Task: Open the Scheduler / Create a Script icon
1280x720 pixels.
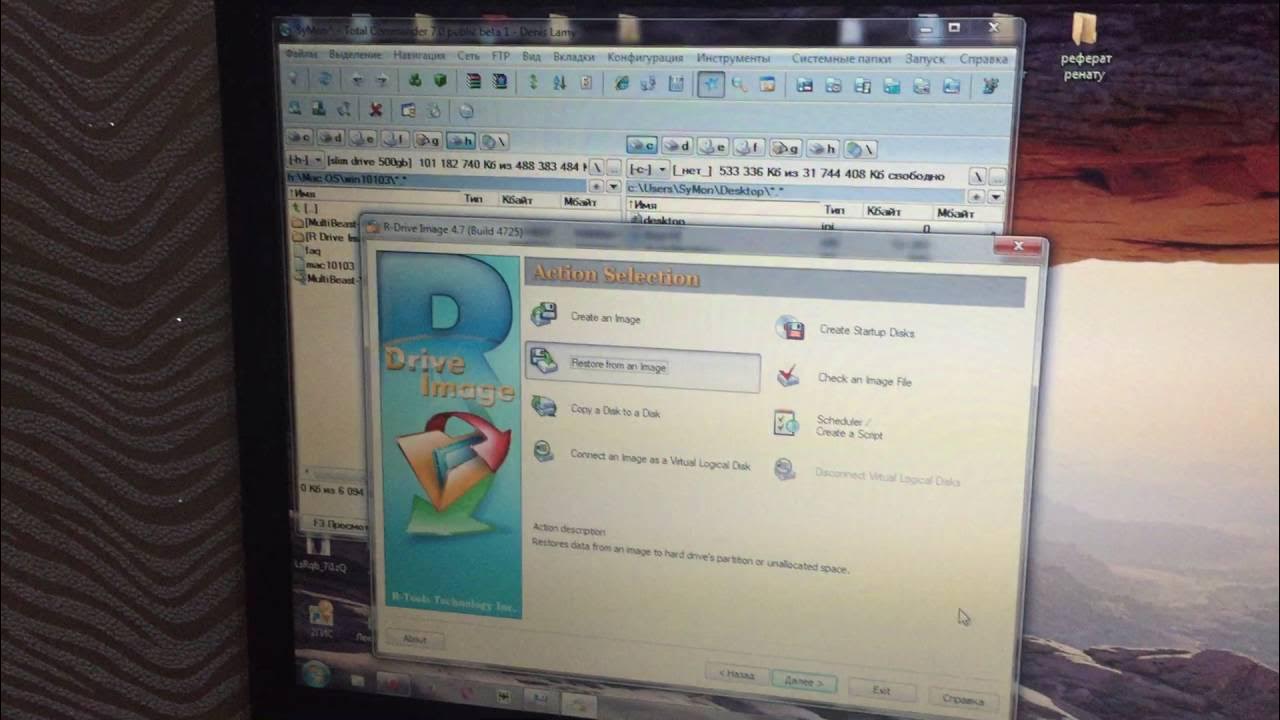Action: 786,424
